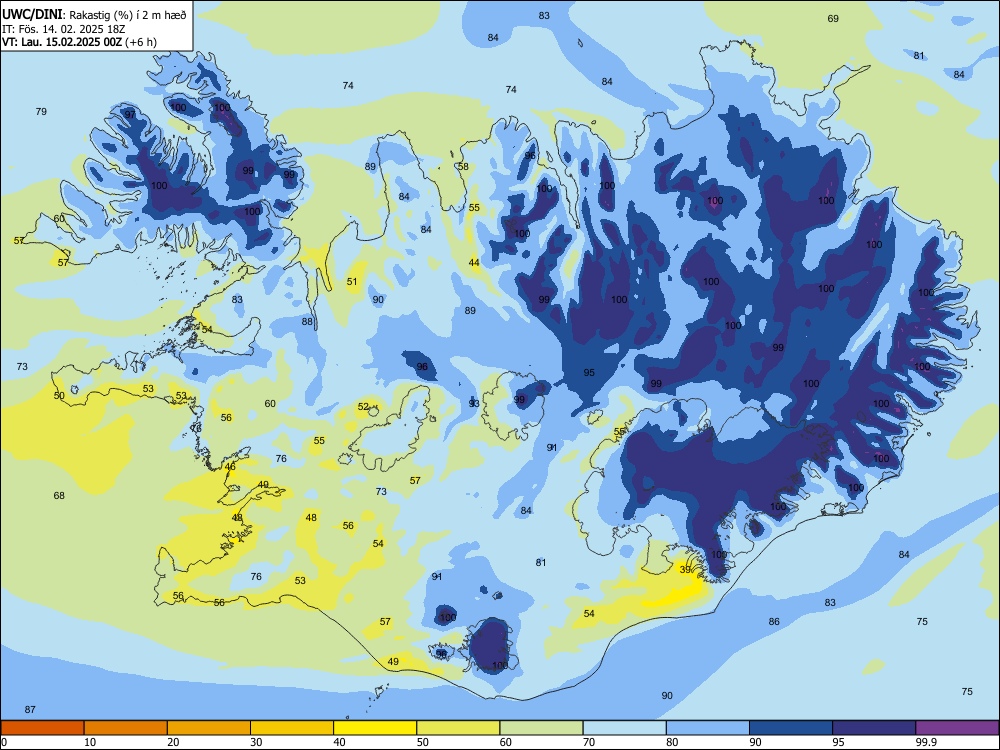Click the humidity value 86 on the map
The width and height of the screenshot is (1000, 750).
click(774, 621)
